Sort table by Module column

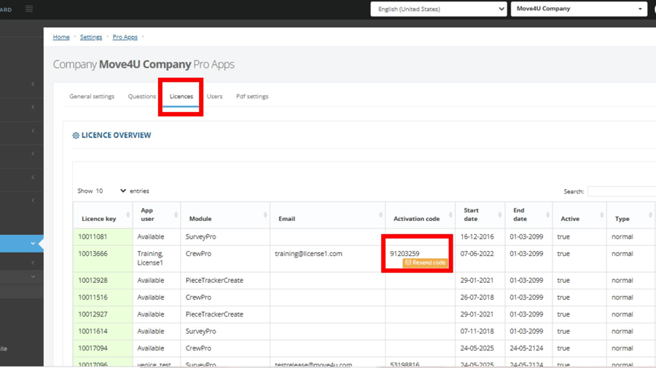pos(225,215)
